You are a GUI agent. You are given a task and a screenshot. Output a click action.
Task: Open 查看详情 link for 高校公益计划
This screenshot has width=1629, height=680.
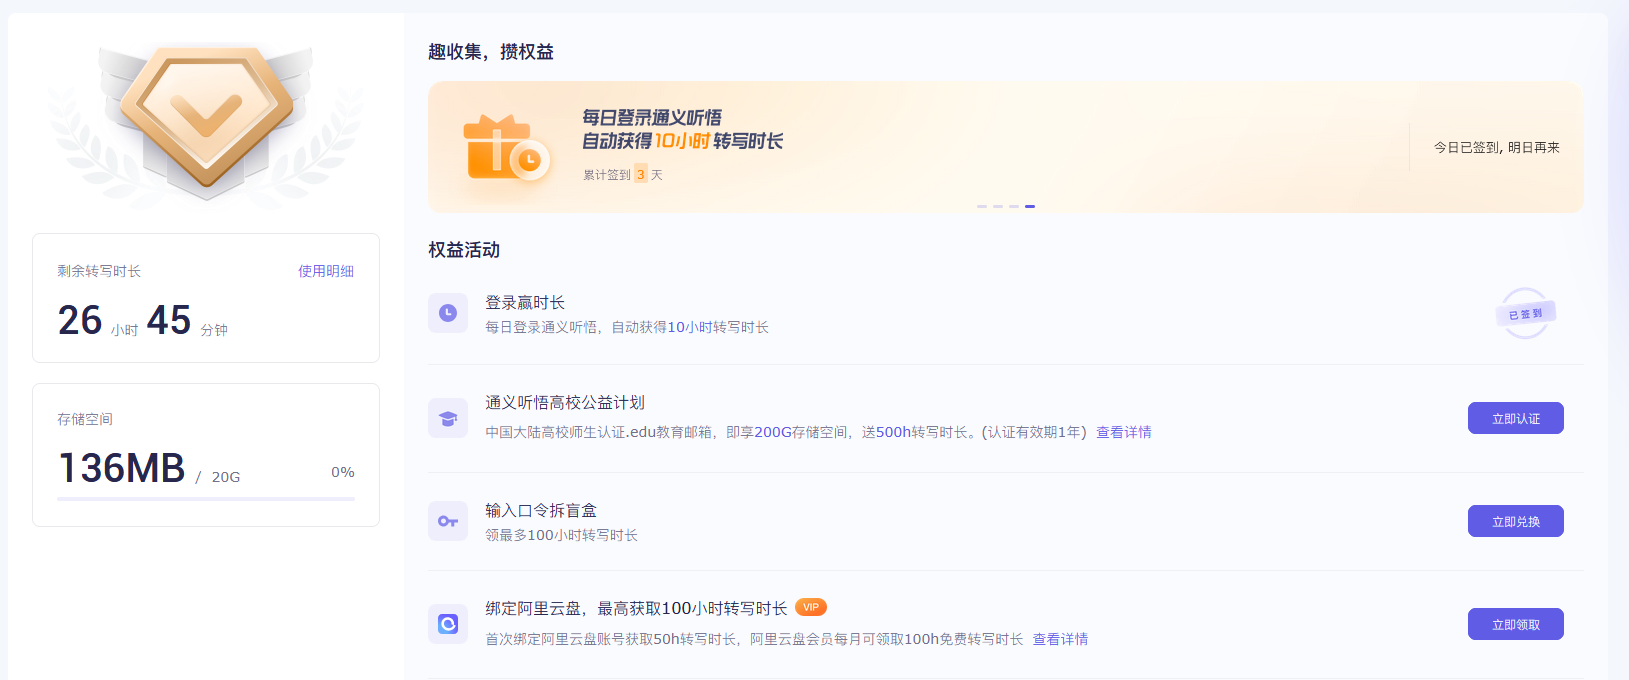coord(1123,432)
